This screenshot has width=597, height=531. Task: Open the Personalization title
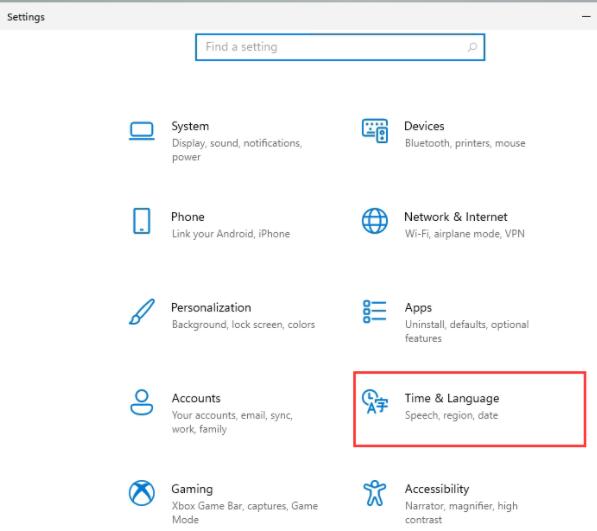(211, 308)
